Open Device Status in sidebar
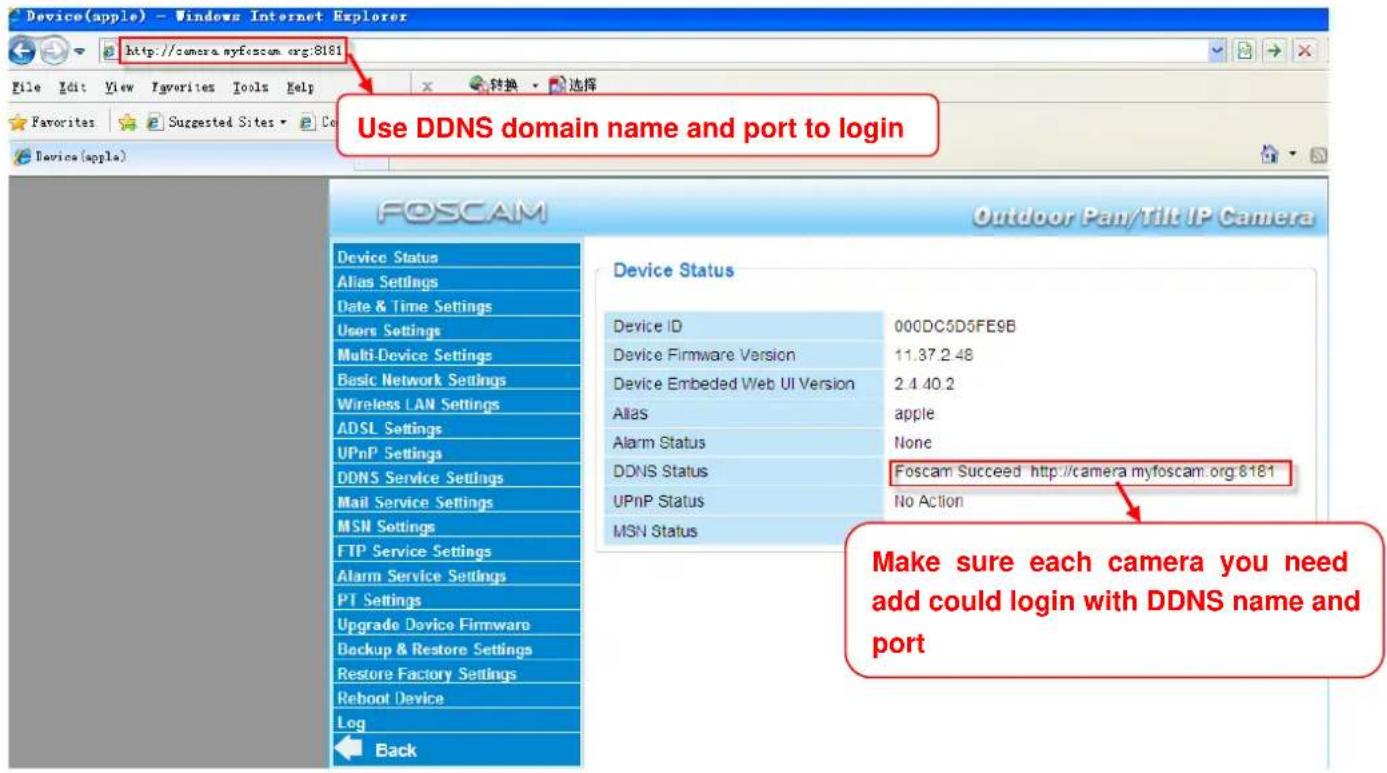This screenshot has width=1387, height=773. [456, 257]
